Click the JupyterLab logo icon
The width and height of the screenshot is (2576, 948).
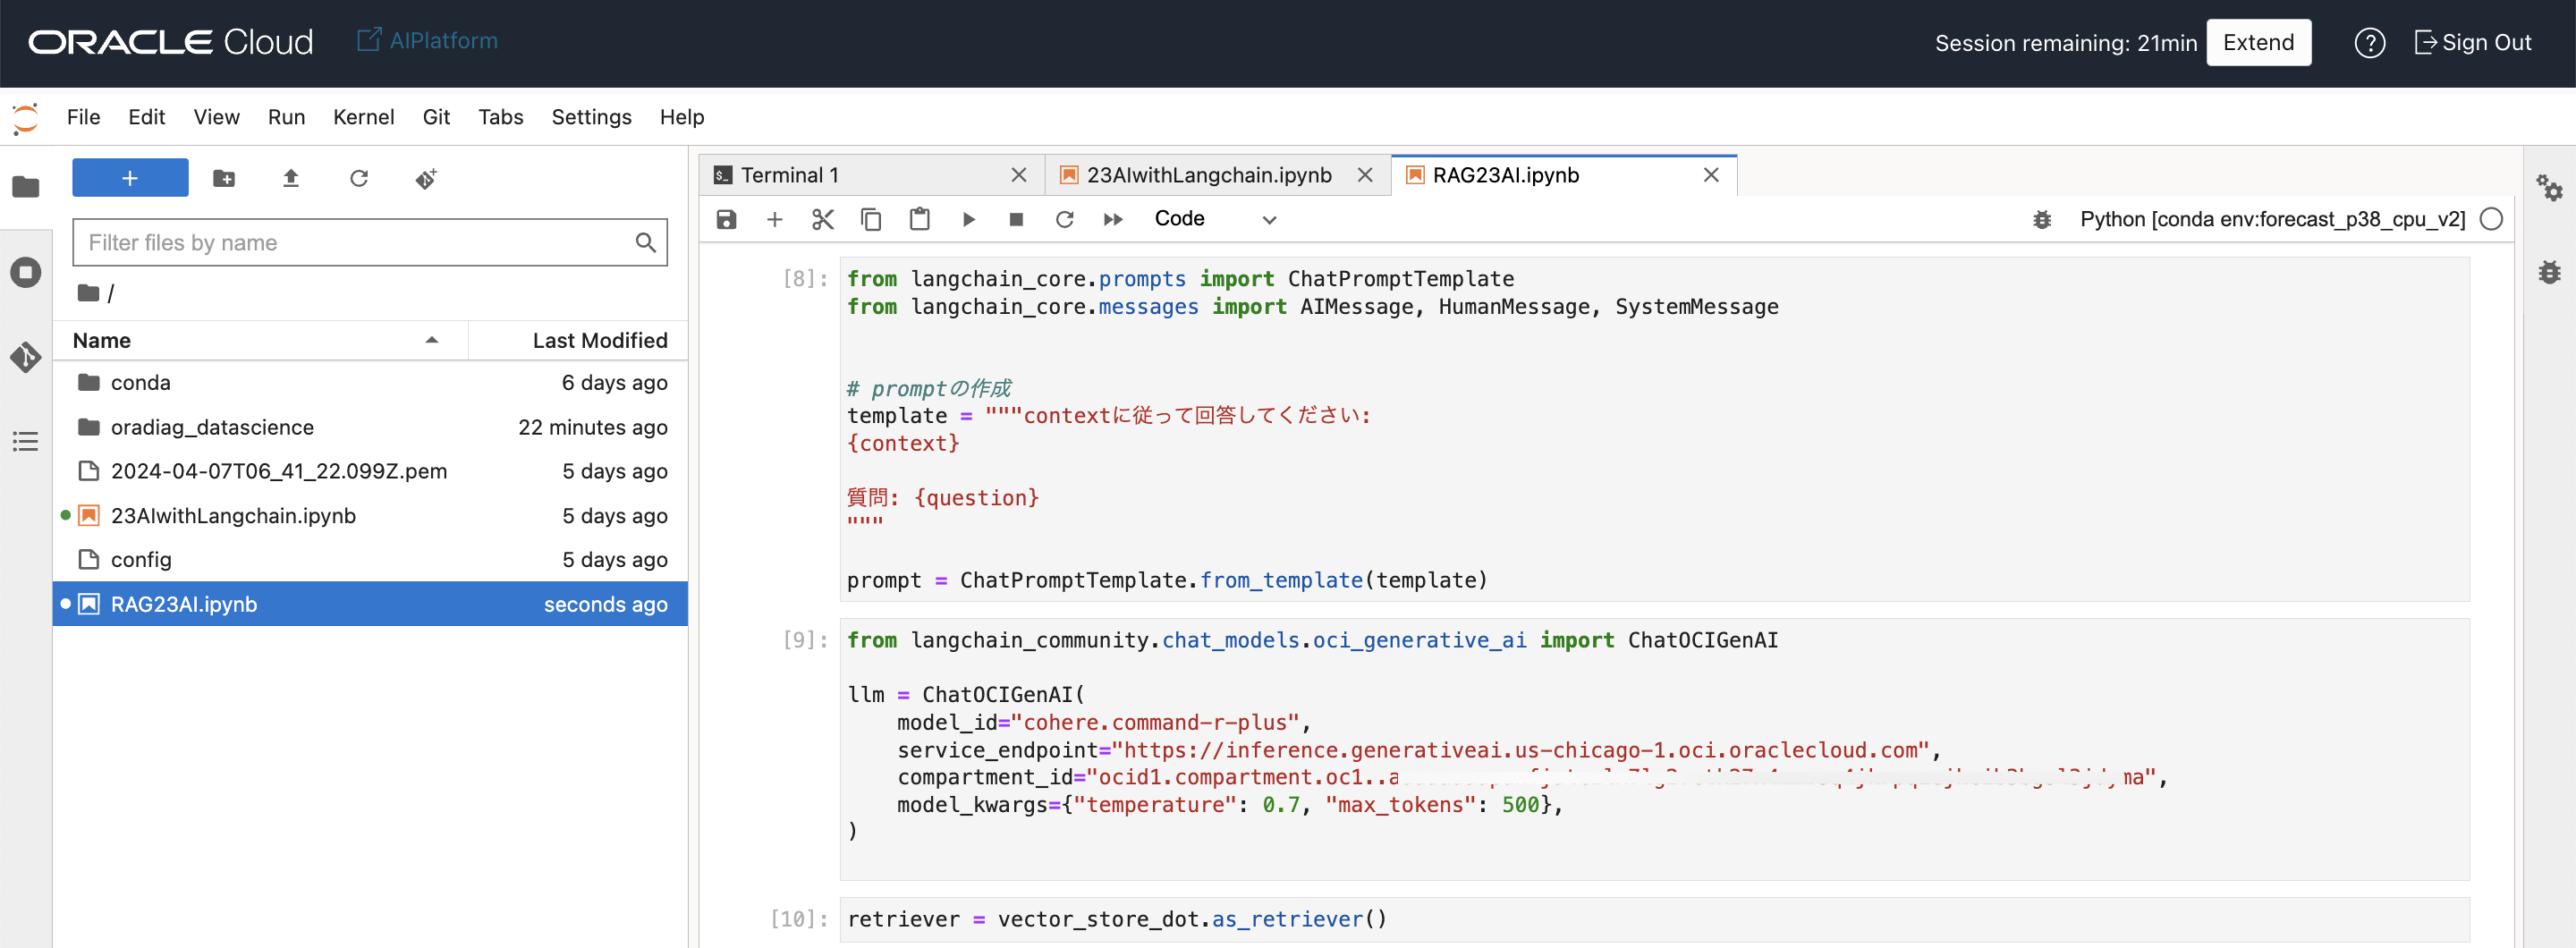point(25,117)
